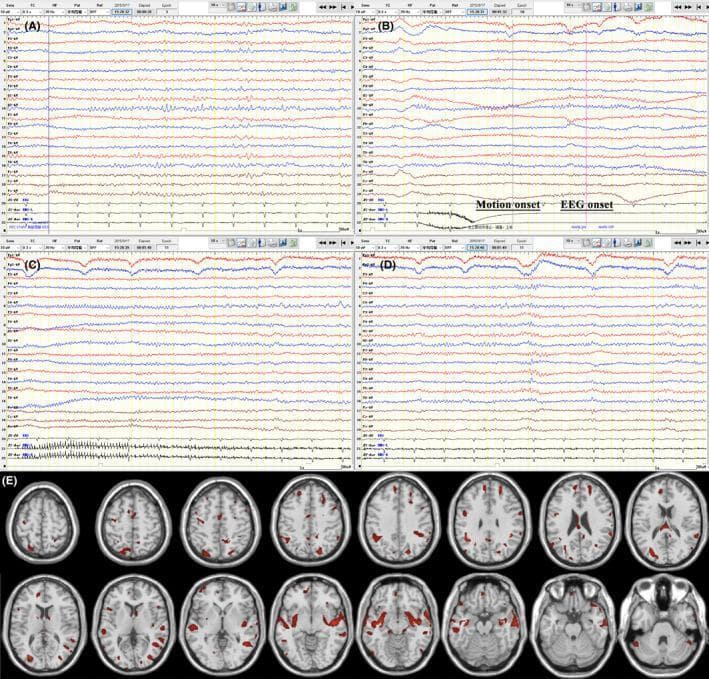Click the Epoch number field in panel B
The height and width of the screenshot is (679, 709).
522,11
